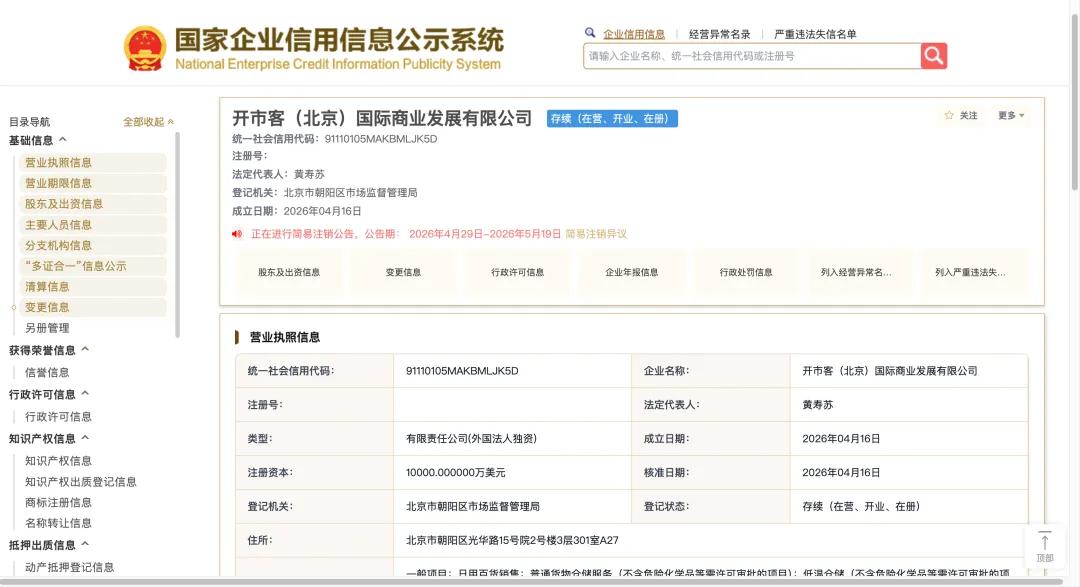This screenshot has width=1080, height=587.
Task: Select the 企业信用信息 search tab
Action: pyautogui.click(x=634, y=34)
